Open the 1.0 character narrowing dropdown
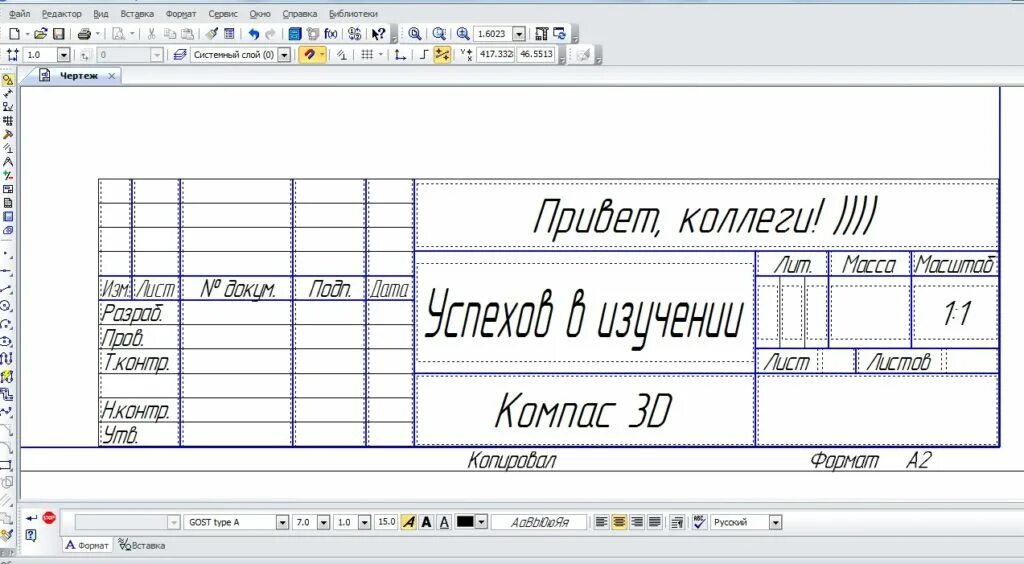 click(x=365, y=522)
